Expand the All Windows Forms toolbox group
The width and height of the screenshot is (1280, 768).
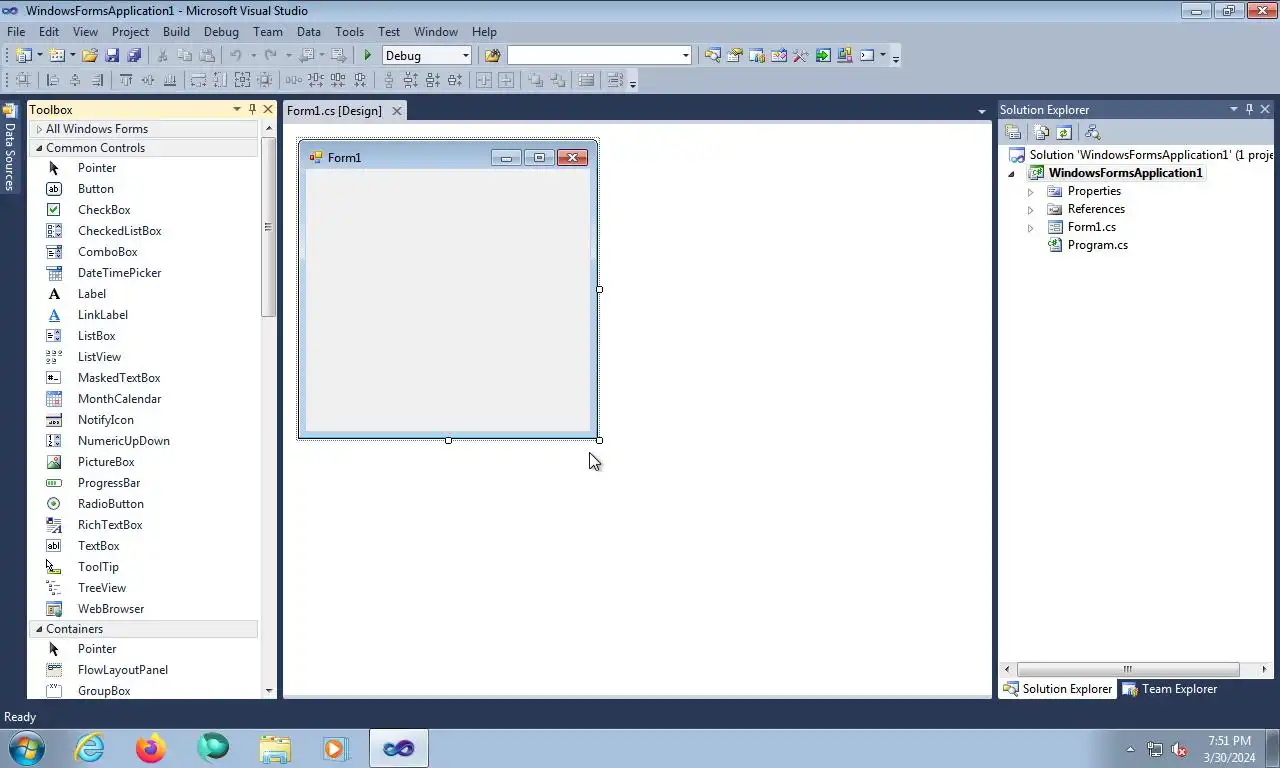click(x=39, y=129)
